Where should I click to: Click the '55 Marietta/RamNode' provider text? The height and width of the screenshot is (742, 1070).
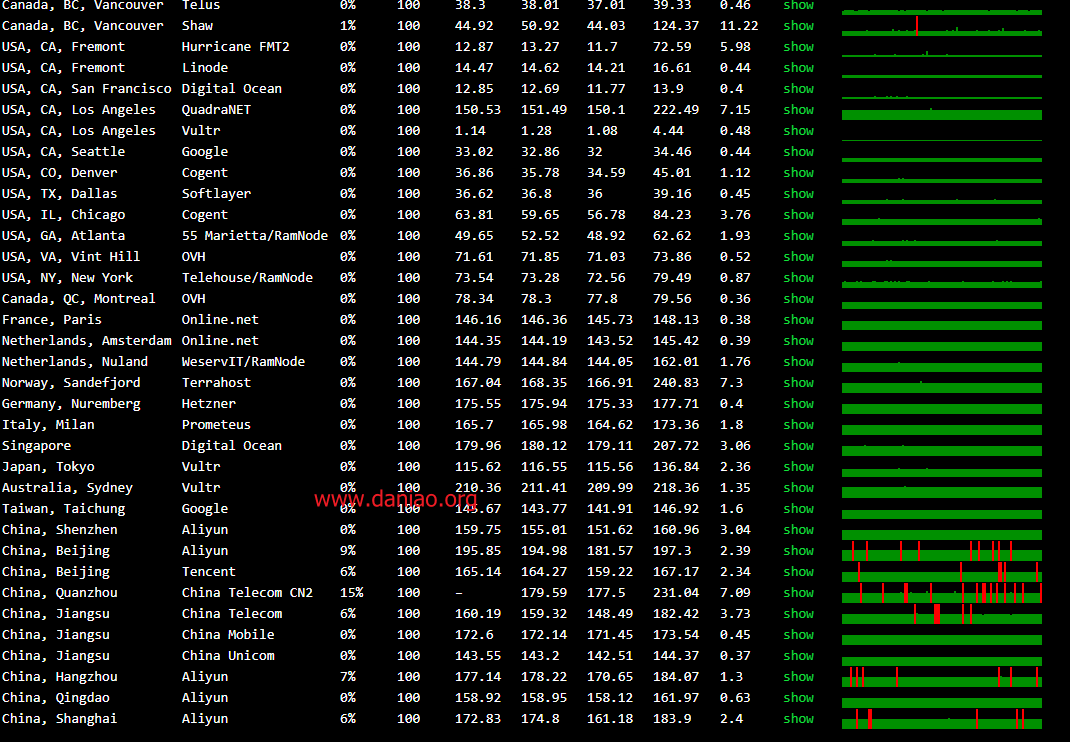pos(255,236)
